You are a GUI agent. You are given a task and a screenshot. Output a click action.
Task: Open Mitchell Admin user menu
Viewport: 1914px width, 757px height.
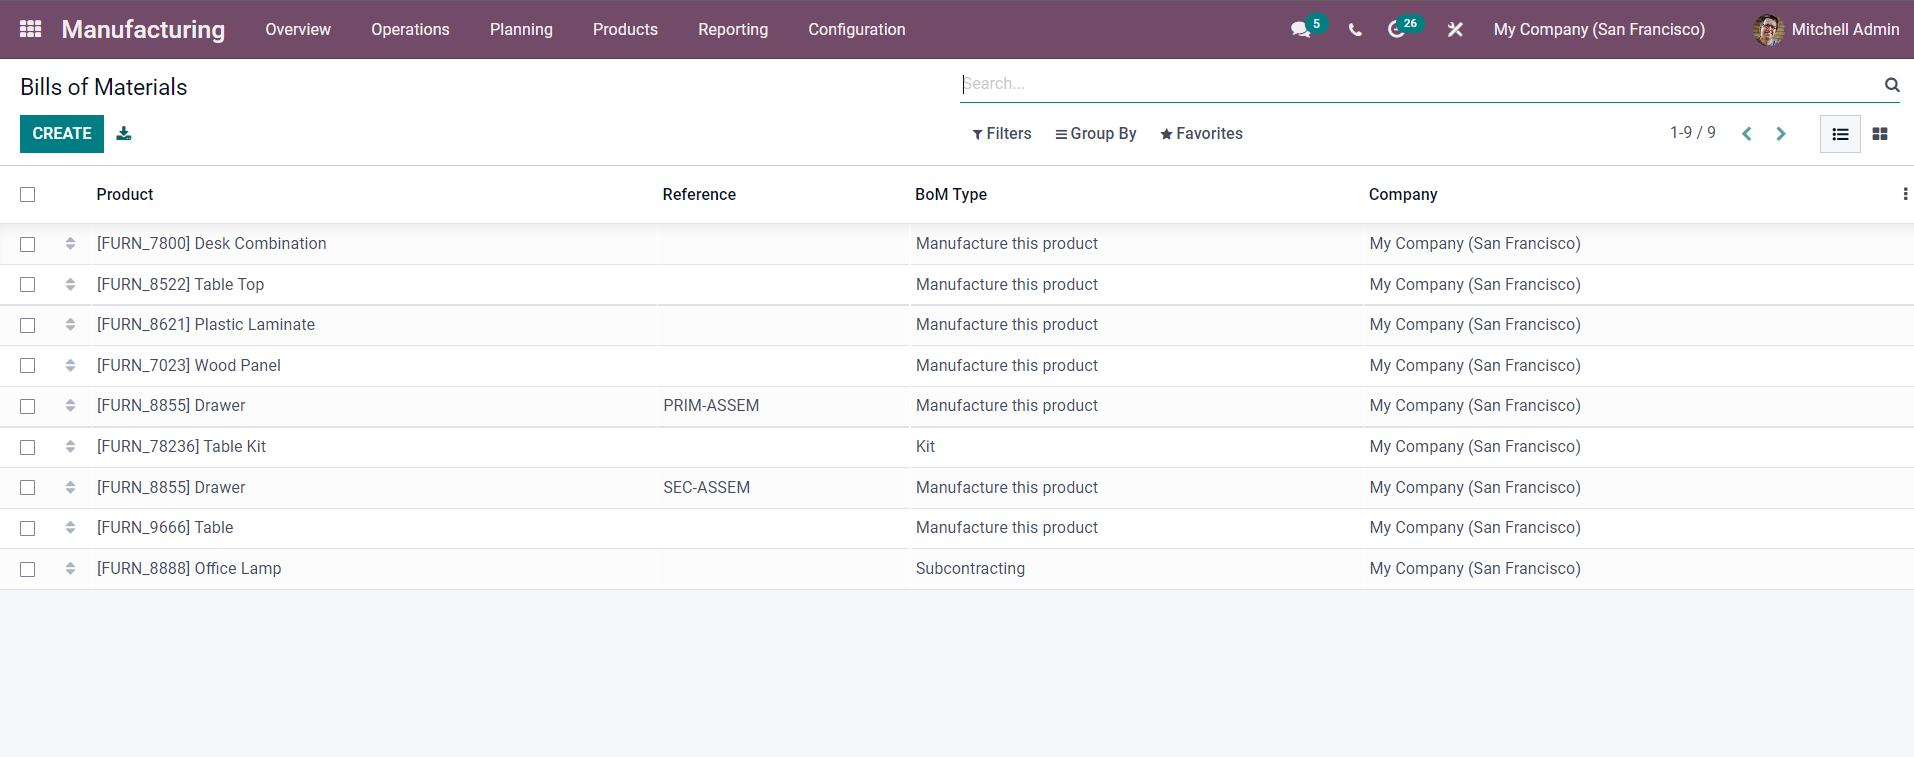1826,30
